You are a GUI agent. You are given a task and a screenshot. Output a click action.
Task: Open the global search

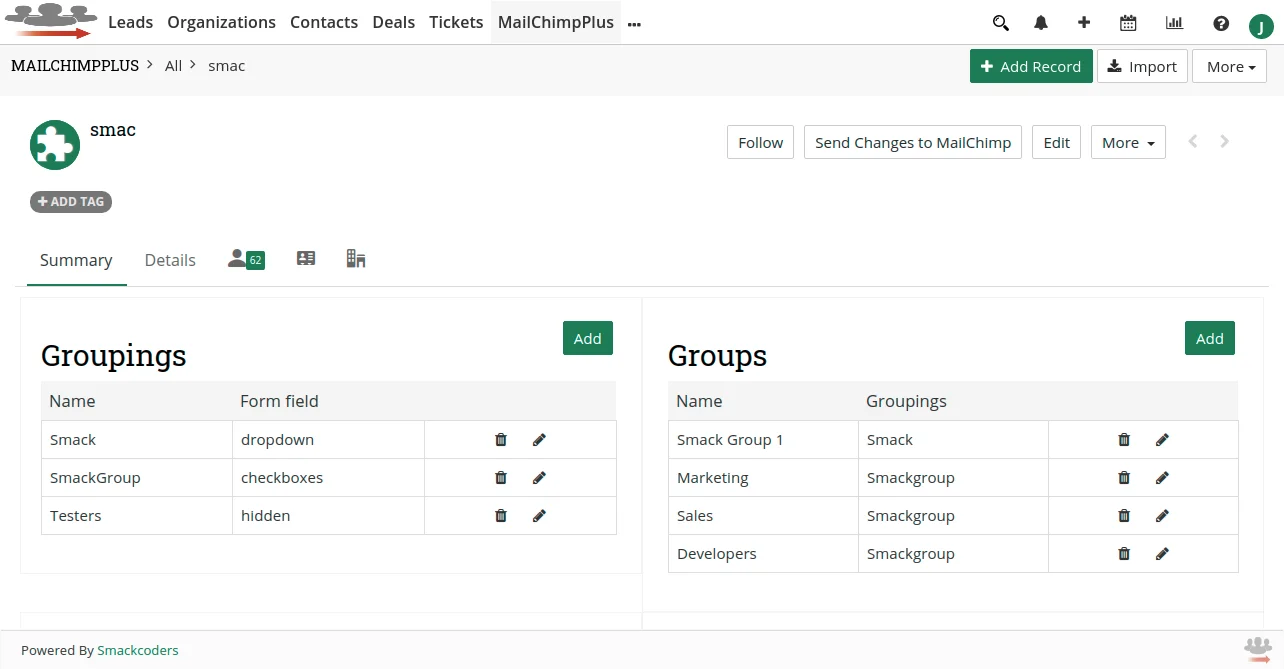click(x=1000, y=22)
